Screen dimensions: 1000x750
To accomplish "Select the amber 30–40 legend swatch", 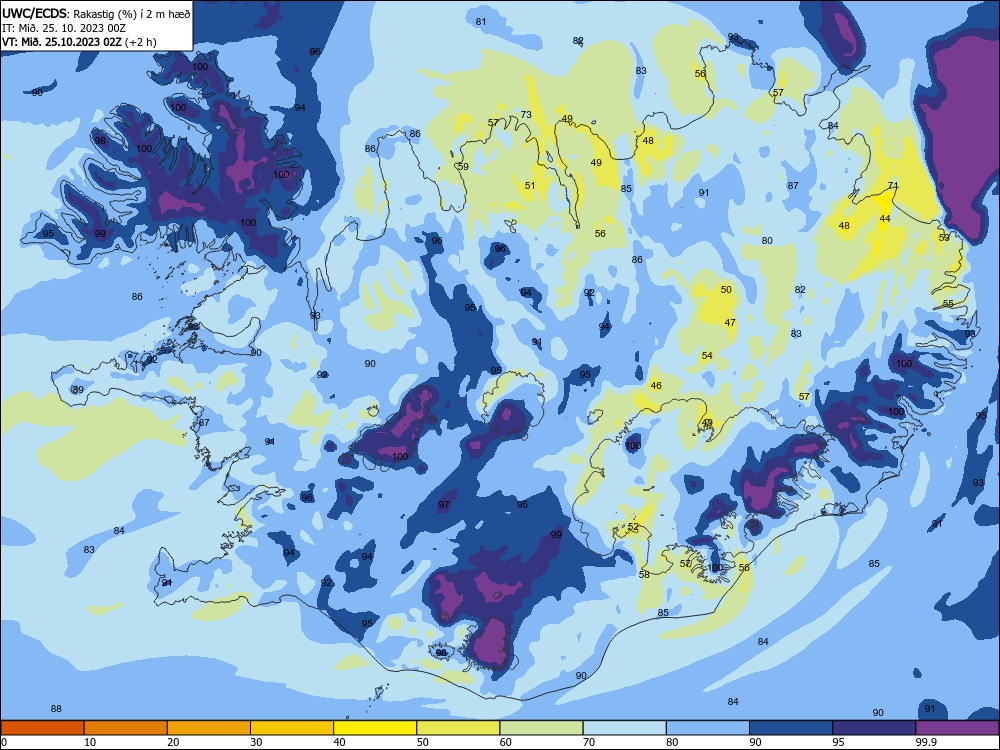I will coord(292,728).
